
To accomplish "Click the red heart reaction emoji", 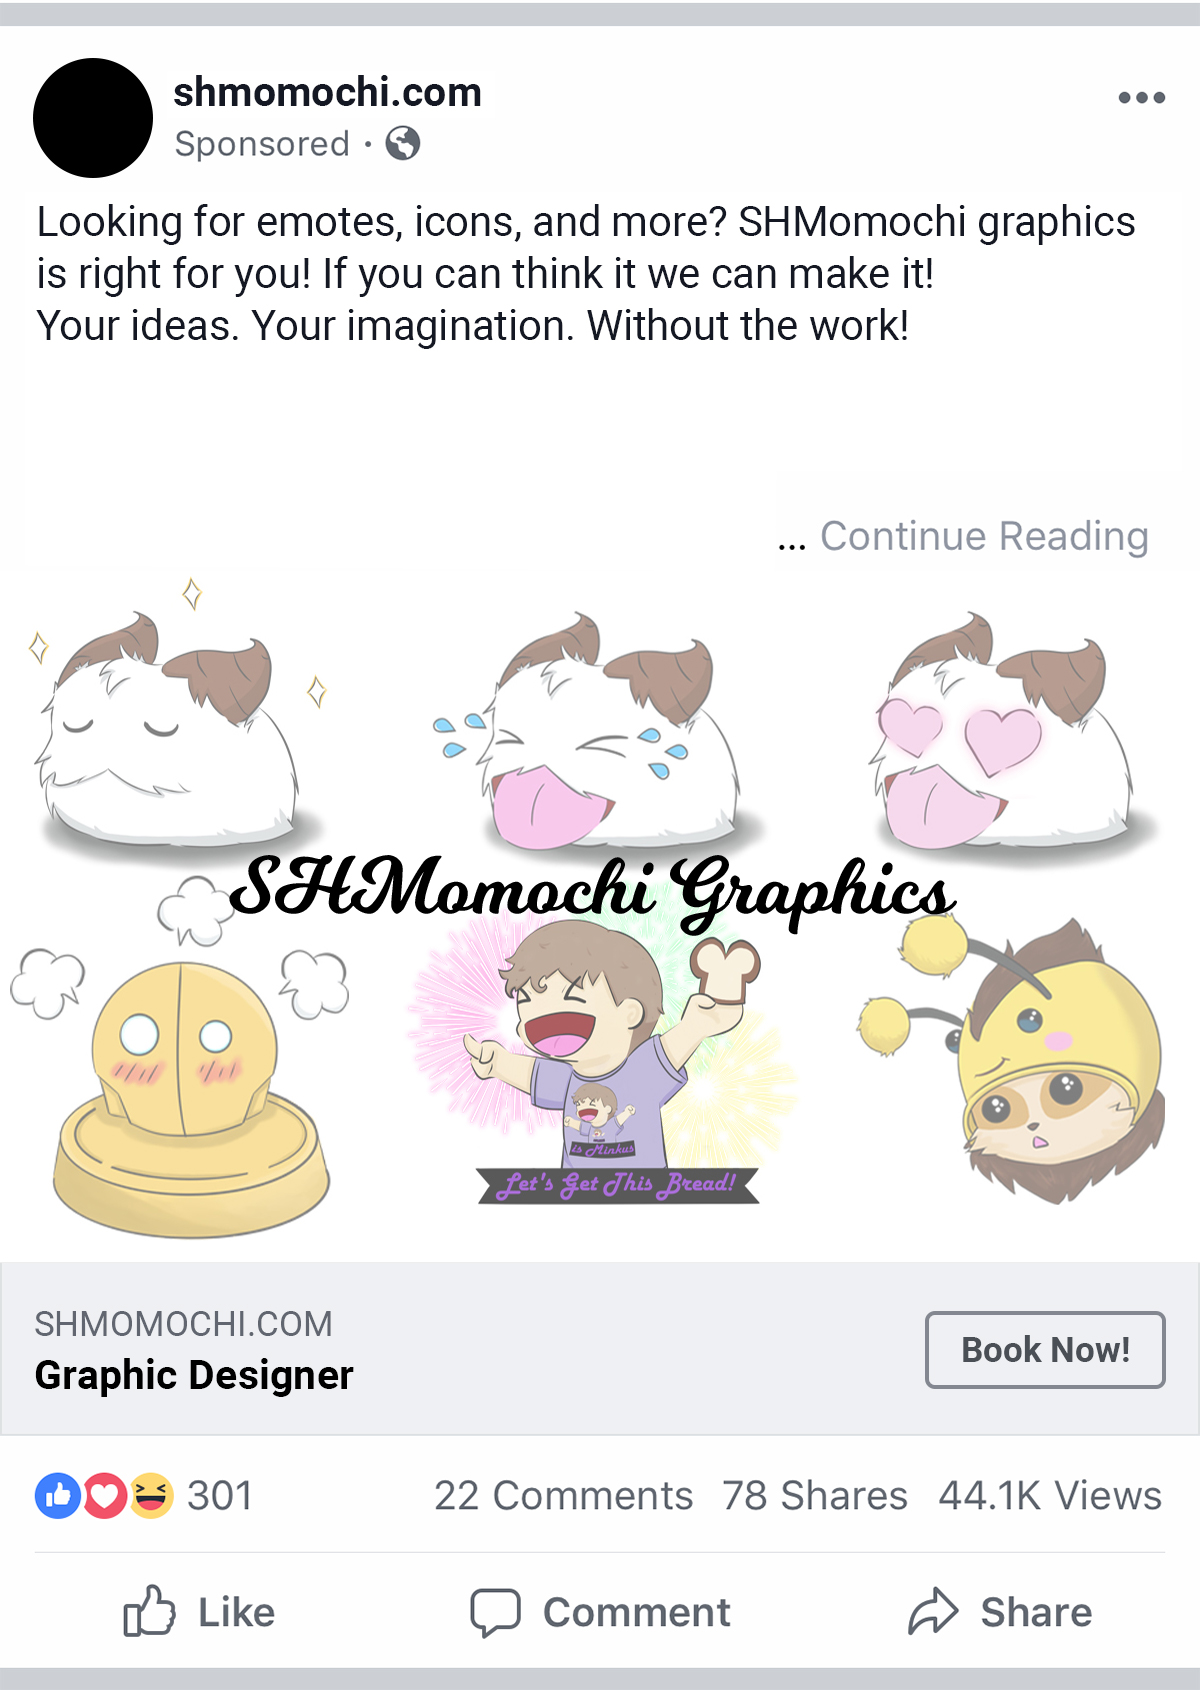I will pos(104,1496).
